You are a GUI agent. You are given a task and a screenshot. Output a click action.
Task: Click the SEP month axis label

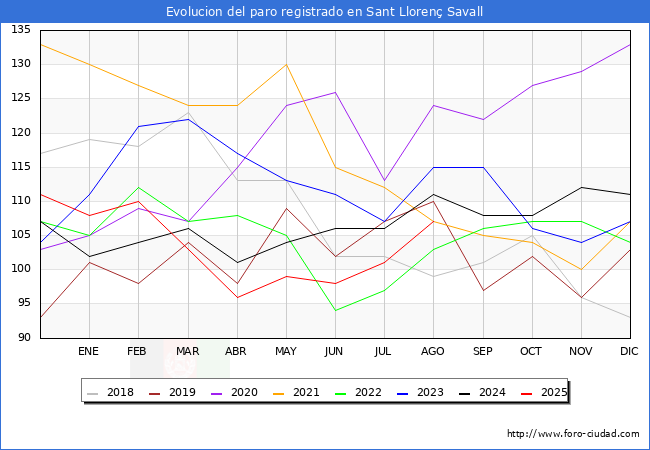[483, 351]
